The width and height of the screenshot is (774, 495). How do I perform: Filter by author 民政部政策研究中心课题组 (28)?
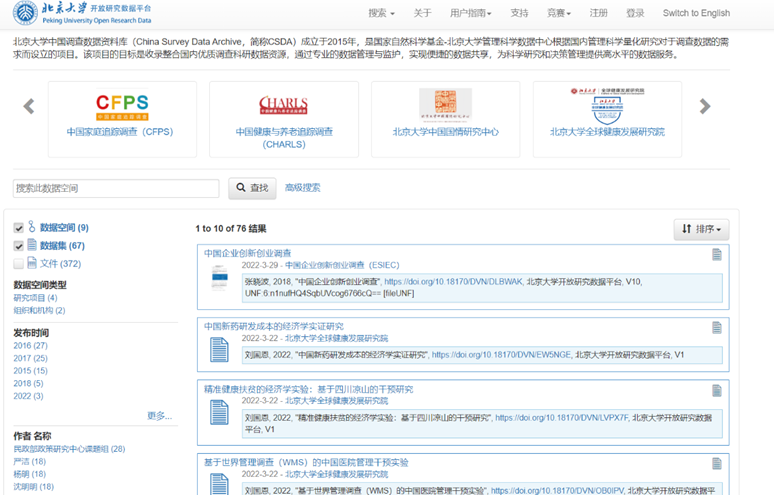click(69, 449)
